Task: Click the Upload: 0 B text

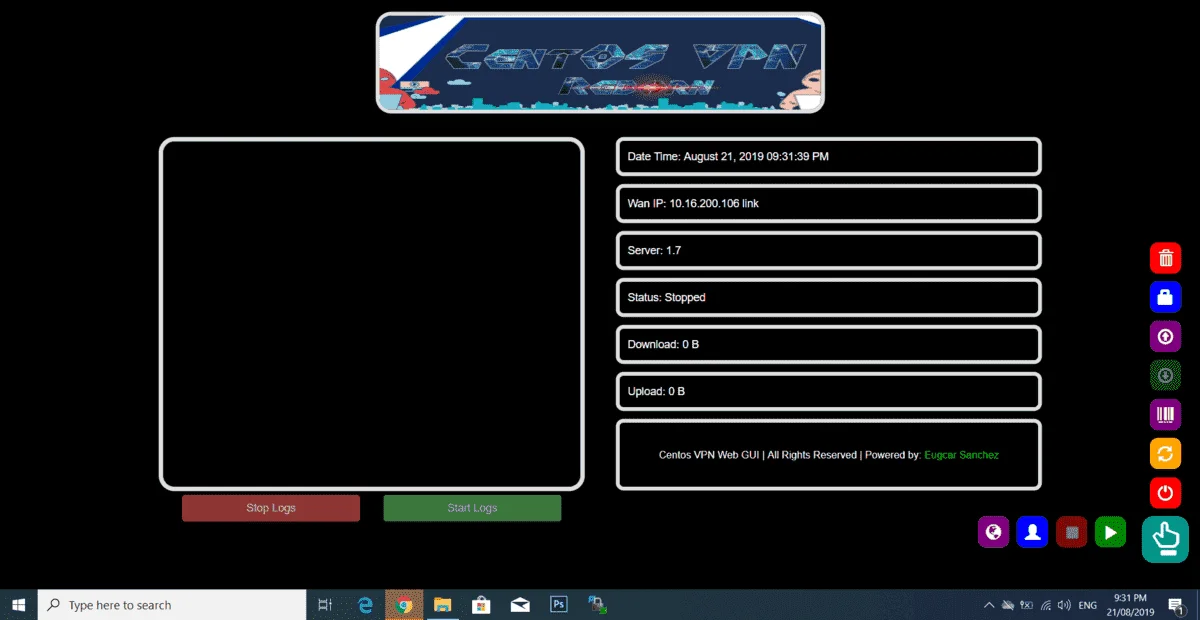Action: (x=656, y=392)
